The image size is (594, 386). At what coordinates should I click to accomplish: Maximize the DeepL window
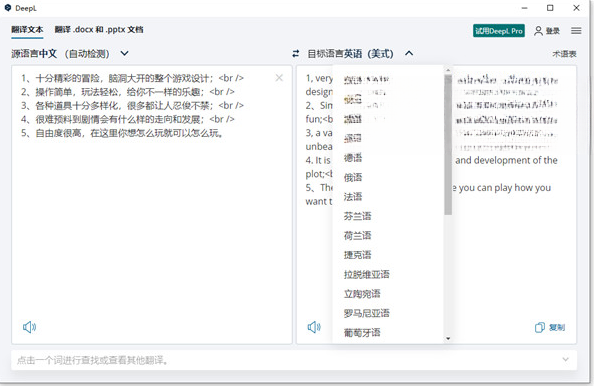[x=550, y=8]
